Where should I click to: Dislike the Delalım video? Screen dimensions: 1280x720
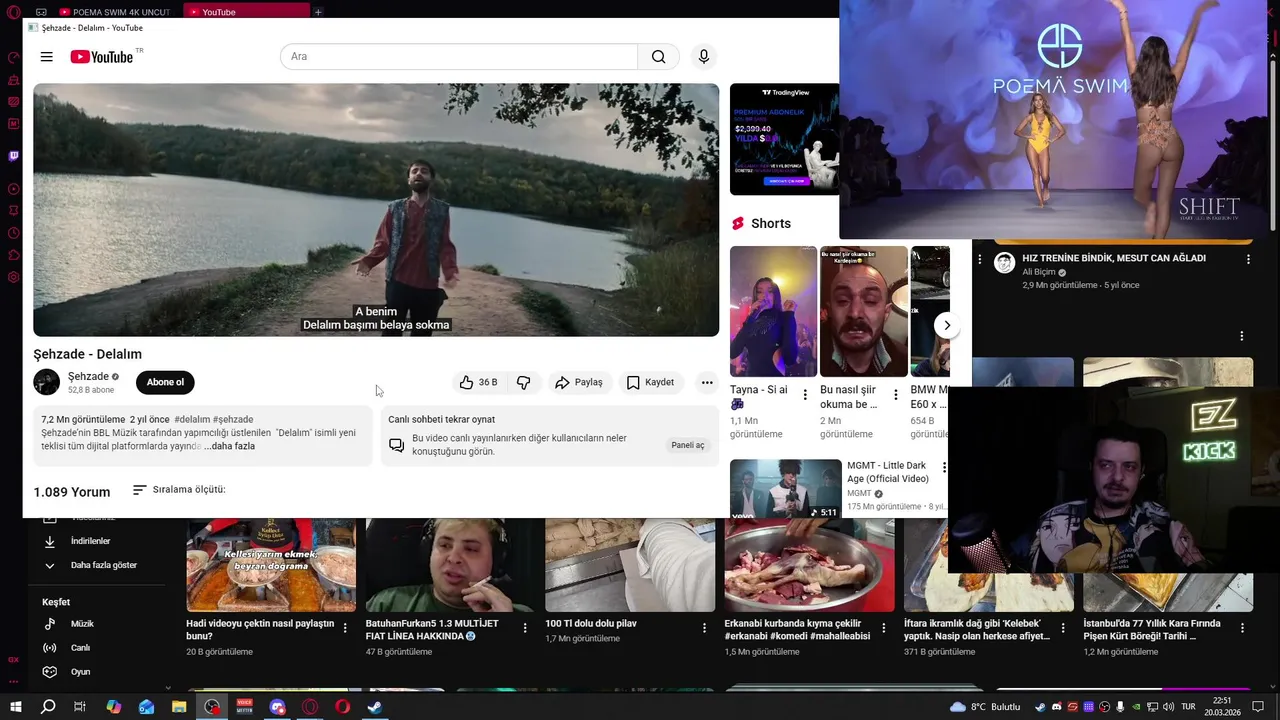524,382
